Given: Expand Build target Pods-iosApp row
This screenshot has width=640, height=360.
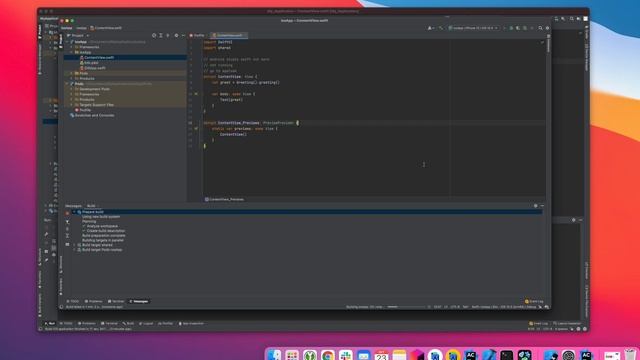Looking at the screenshot, I should pyautogui.click(x=74, y=250).
